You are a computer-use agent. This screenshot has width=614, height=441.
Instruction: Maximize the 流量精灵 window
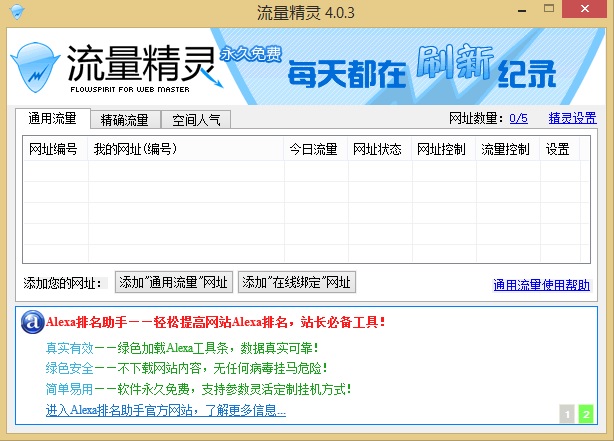pyautogui.click(x=549, y=9)
